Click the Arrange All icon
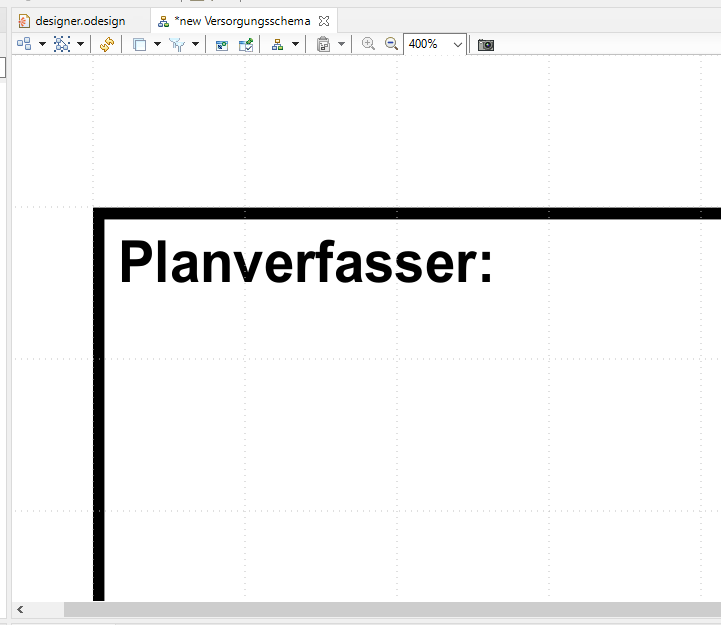Viewport: 721px width, 625px height. click(x=24, y=44)
